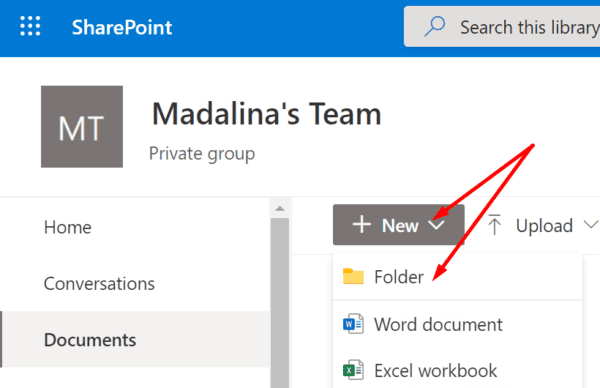Click the plus icon on New button
The width and height of the screenshot is (600, 388).
tap(362, 224)
